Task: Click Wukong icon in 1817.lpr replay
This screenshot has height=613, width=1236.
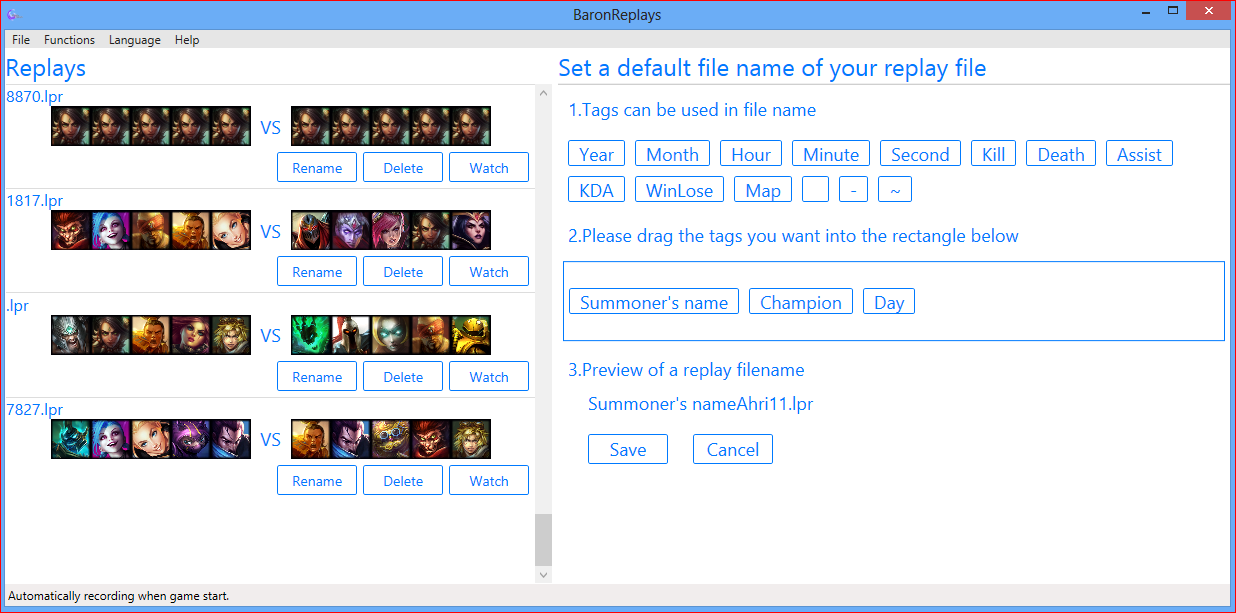Action: point(71,231)
